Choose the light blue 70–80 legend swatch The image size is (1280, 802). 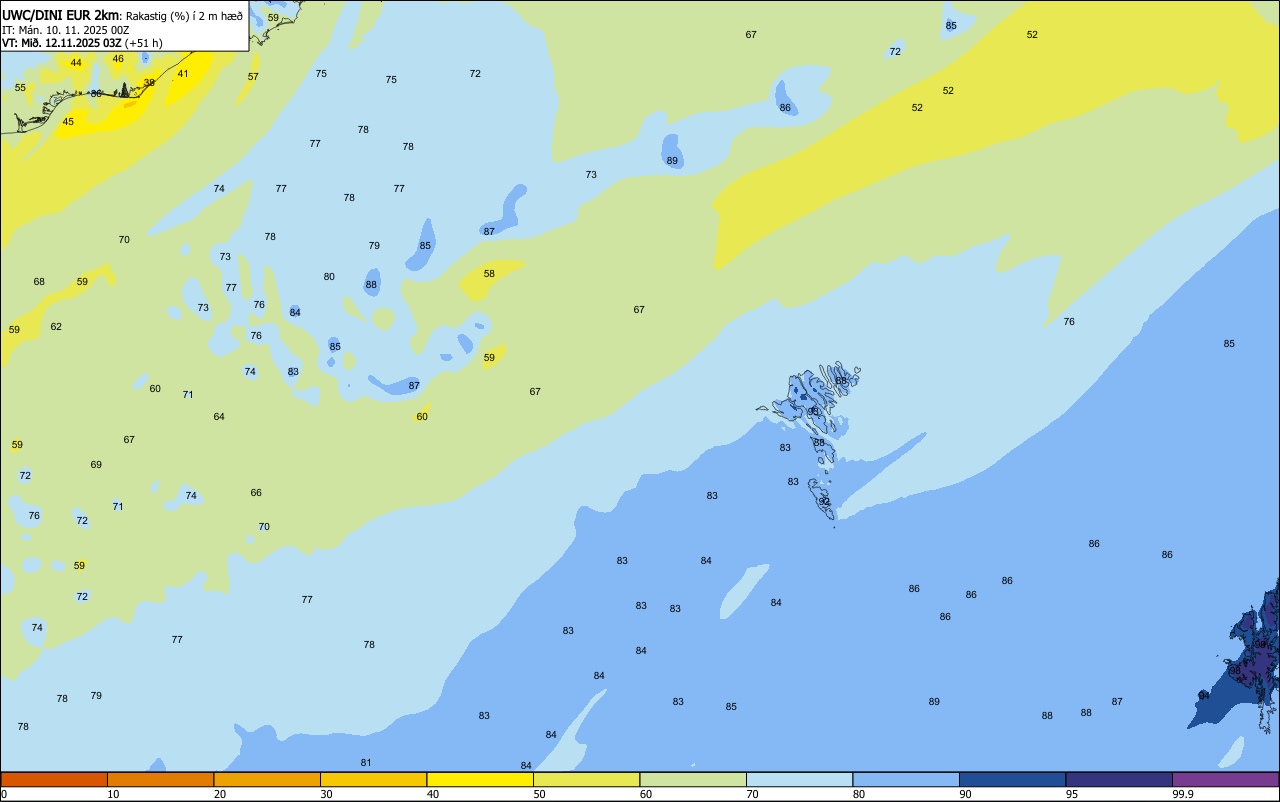point(799,779)
